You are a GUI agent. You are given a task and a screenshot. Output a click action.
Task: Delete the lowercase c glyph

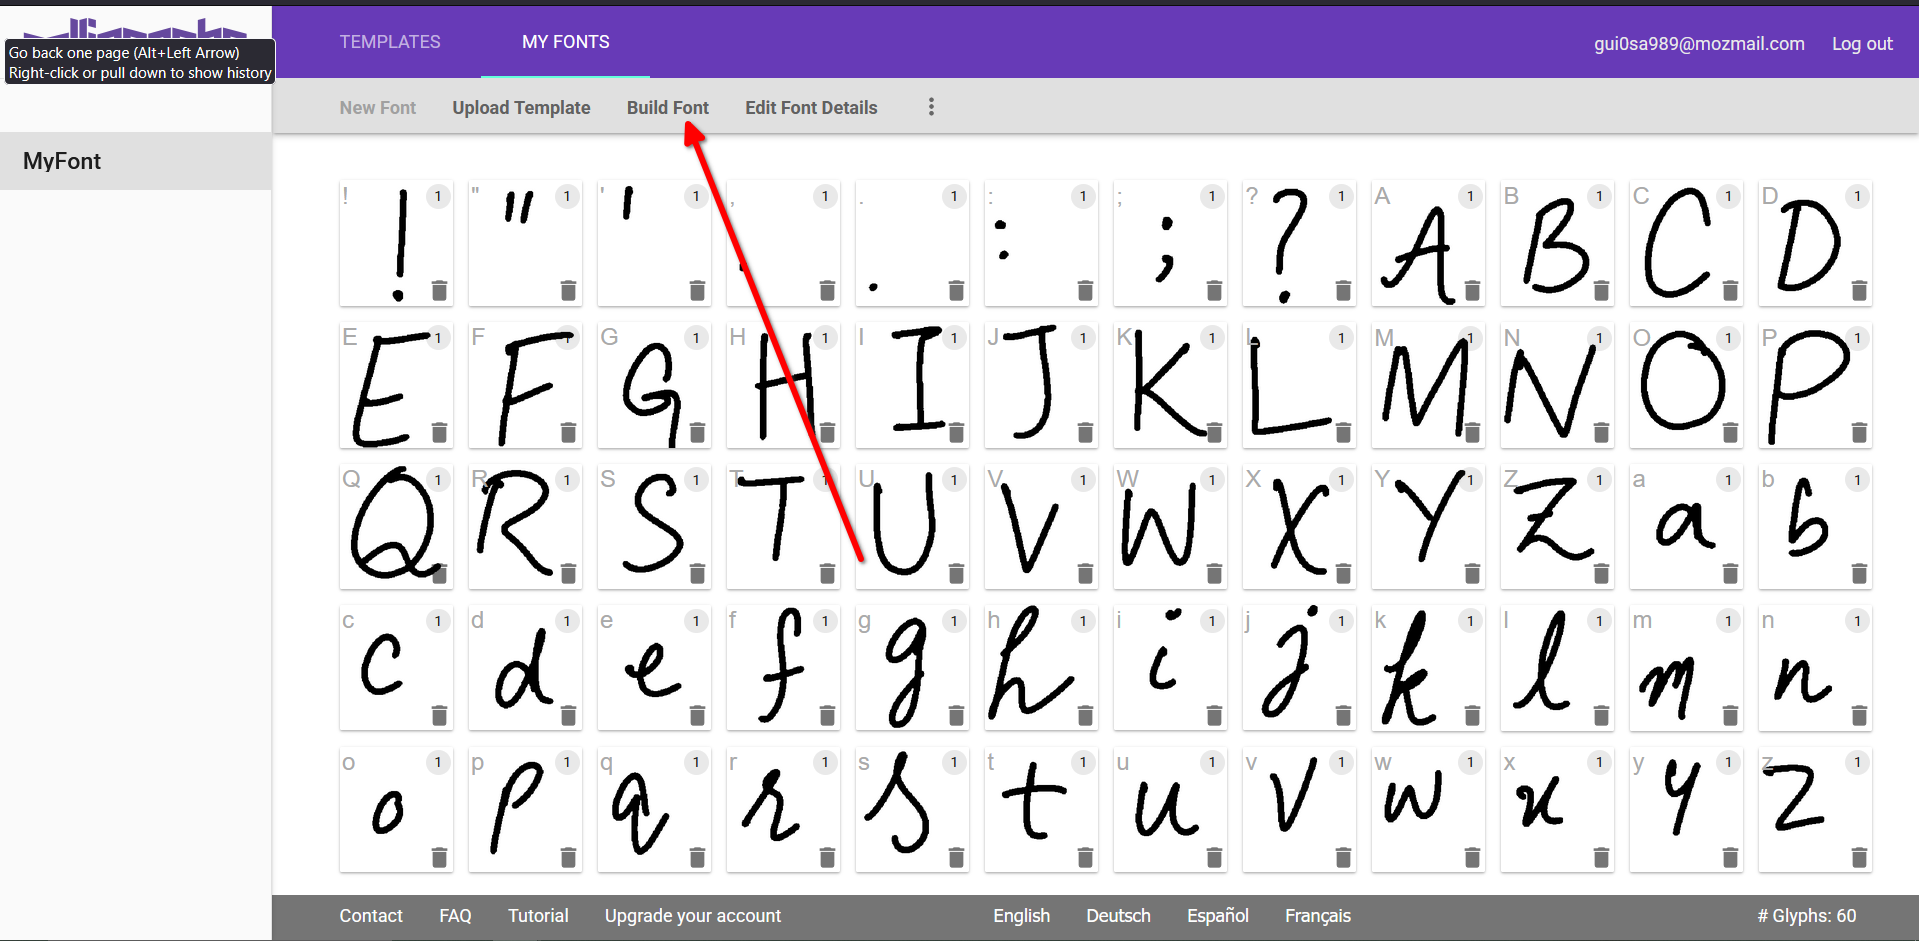pyautogui.click(x=439, y=716)
